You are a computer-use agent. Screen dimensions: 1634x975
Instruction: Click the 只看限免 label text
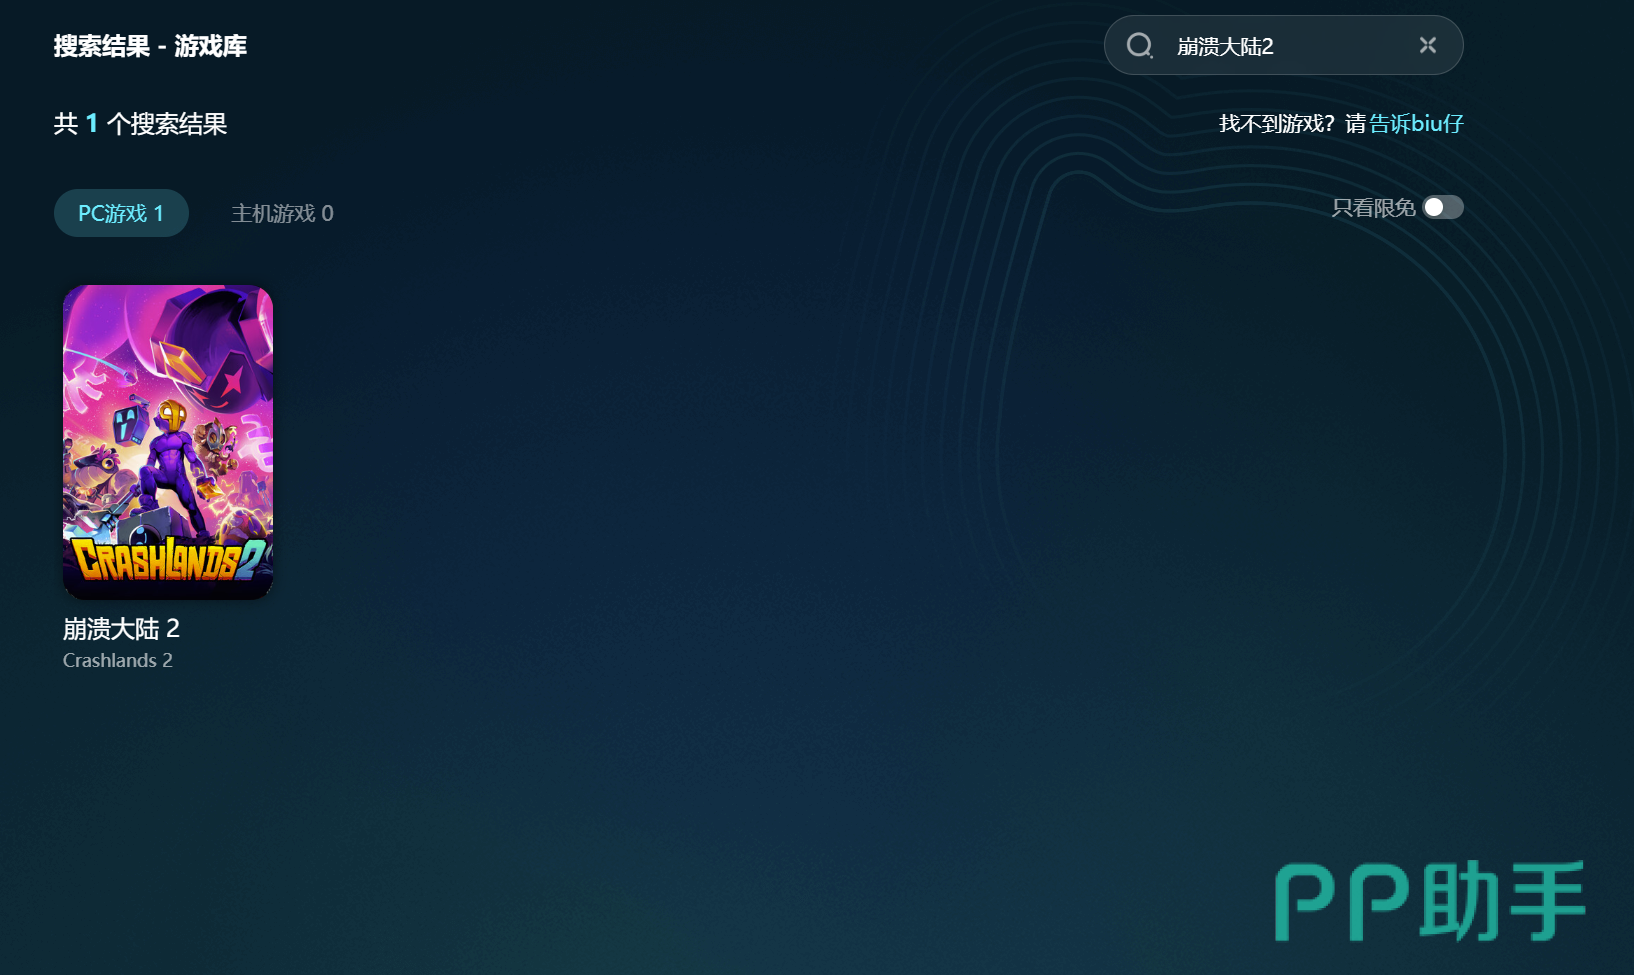coord(1373,208)
